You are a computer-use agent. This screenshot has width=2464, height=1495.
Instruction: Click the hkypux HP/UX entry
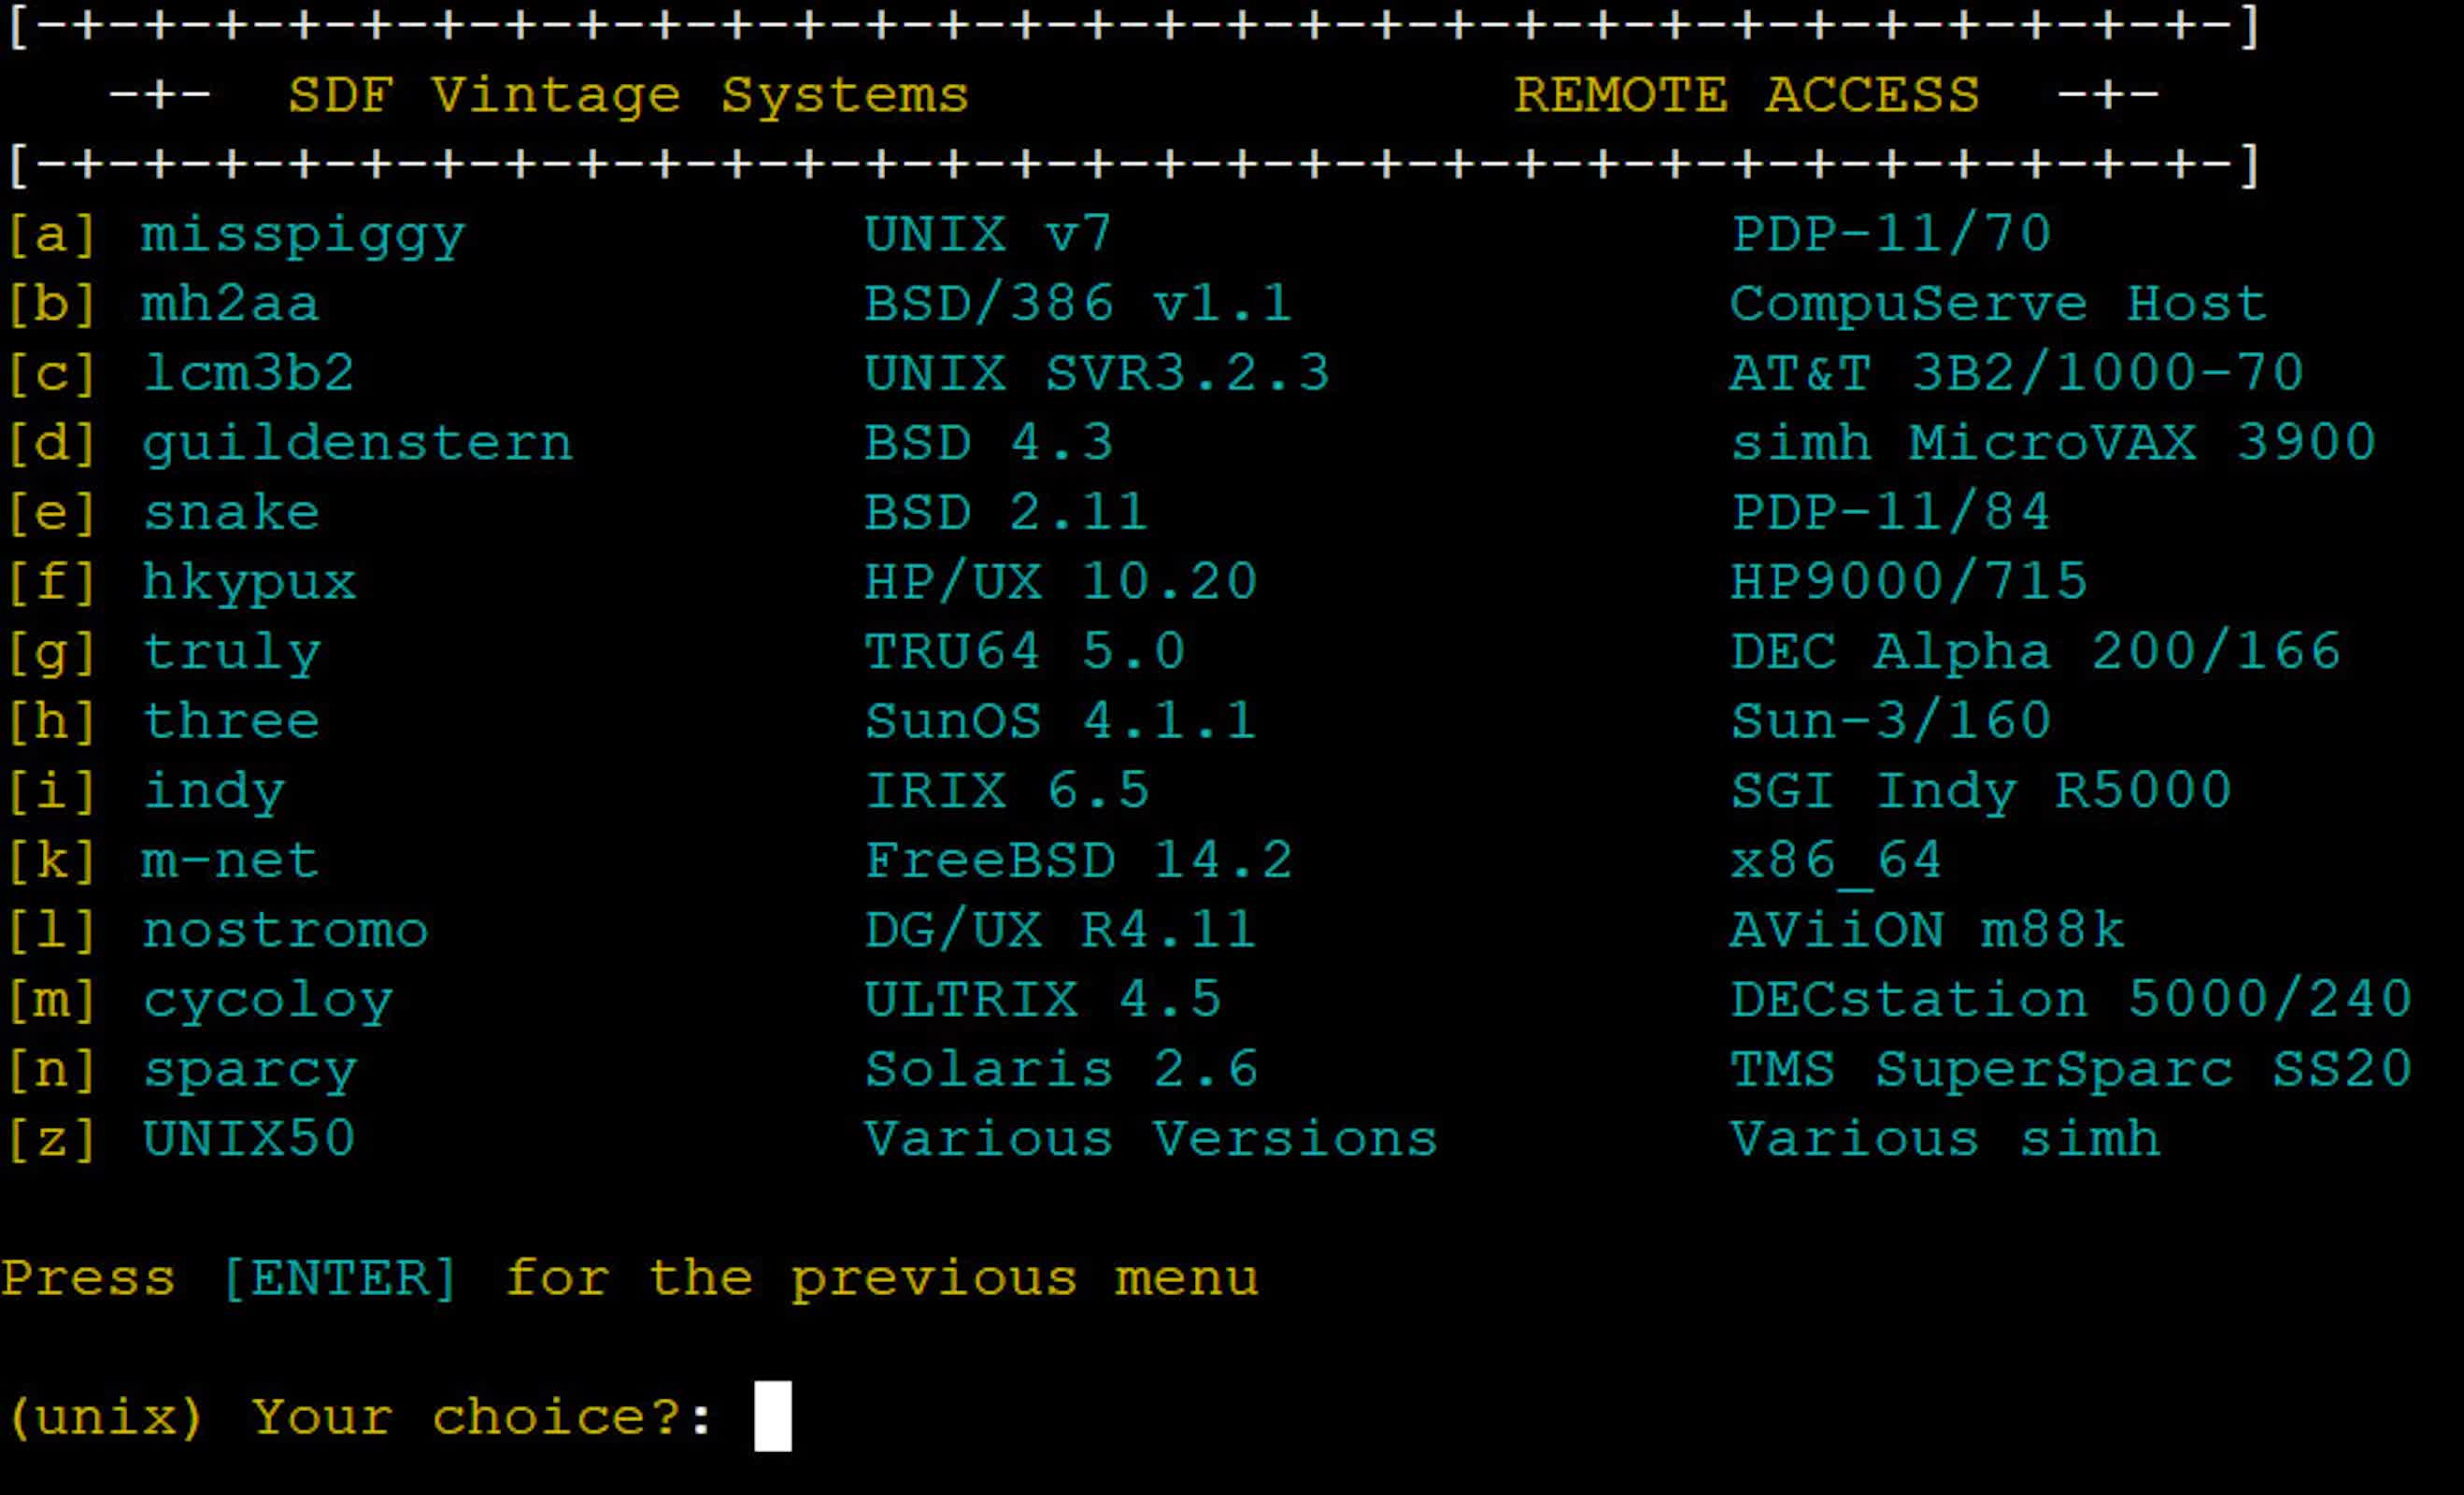249,583
